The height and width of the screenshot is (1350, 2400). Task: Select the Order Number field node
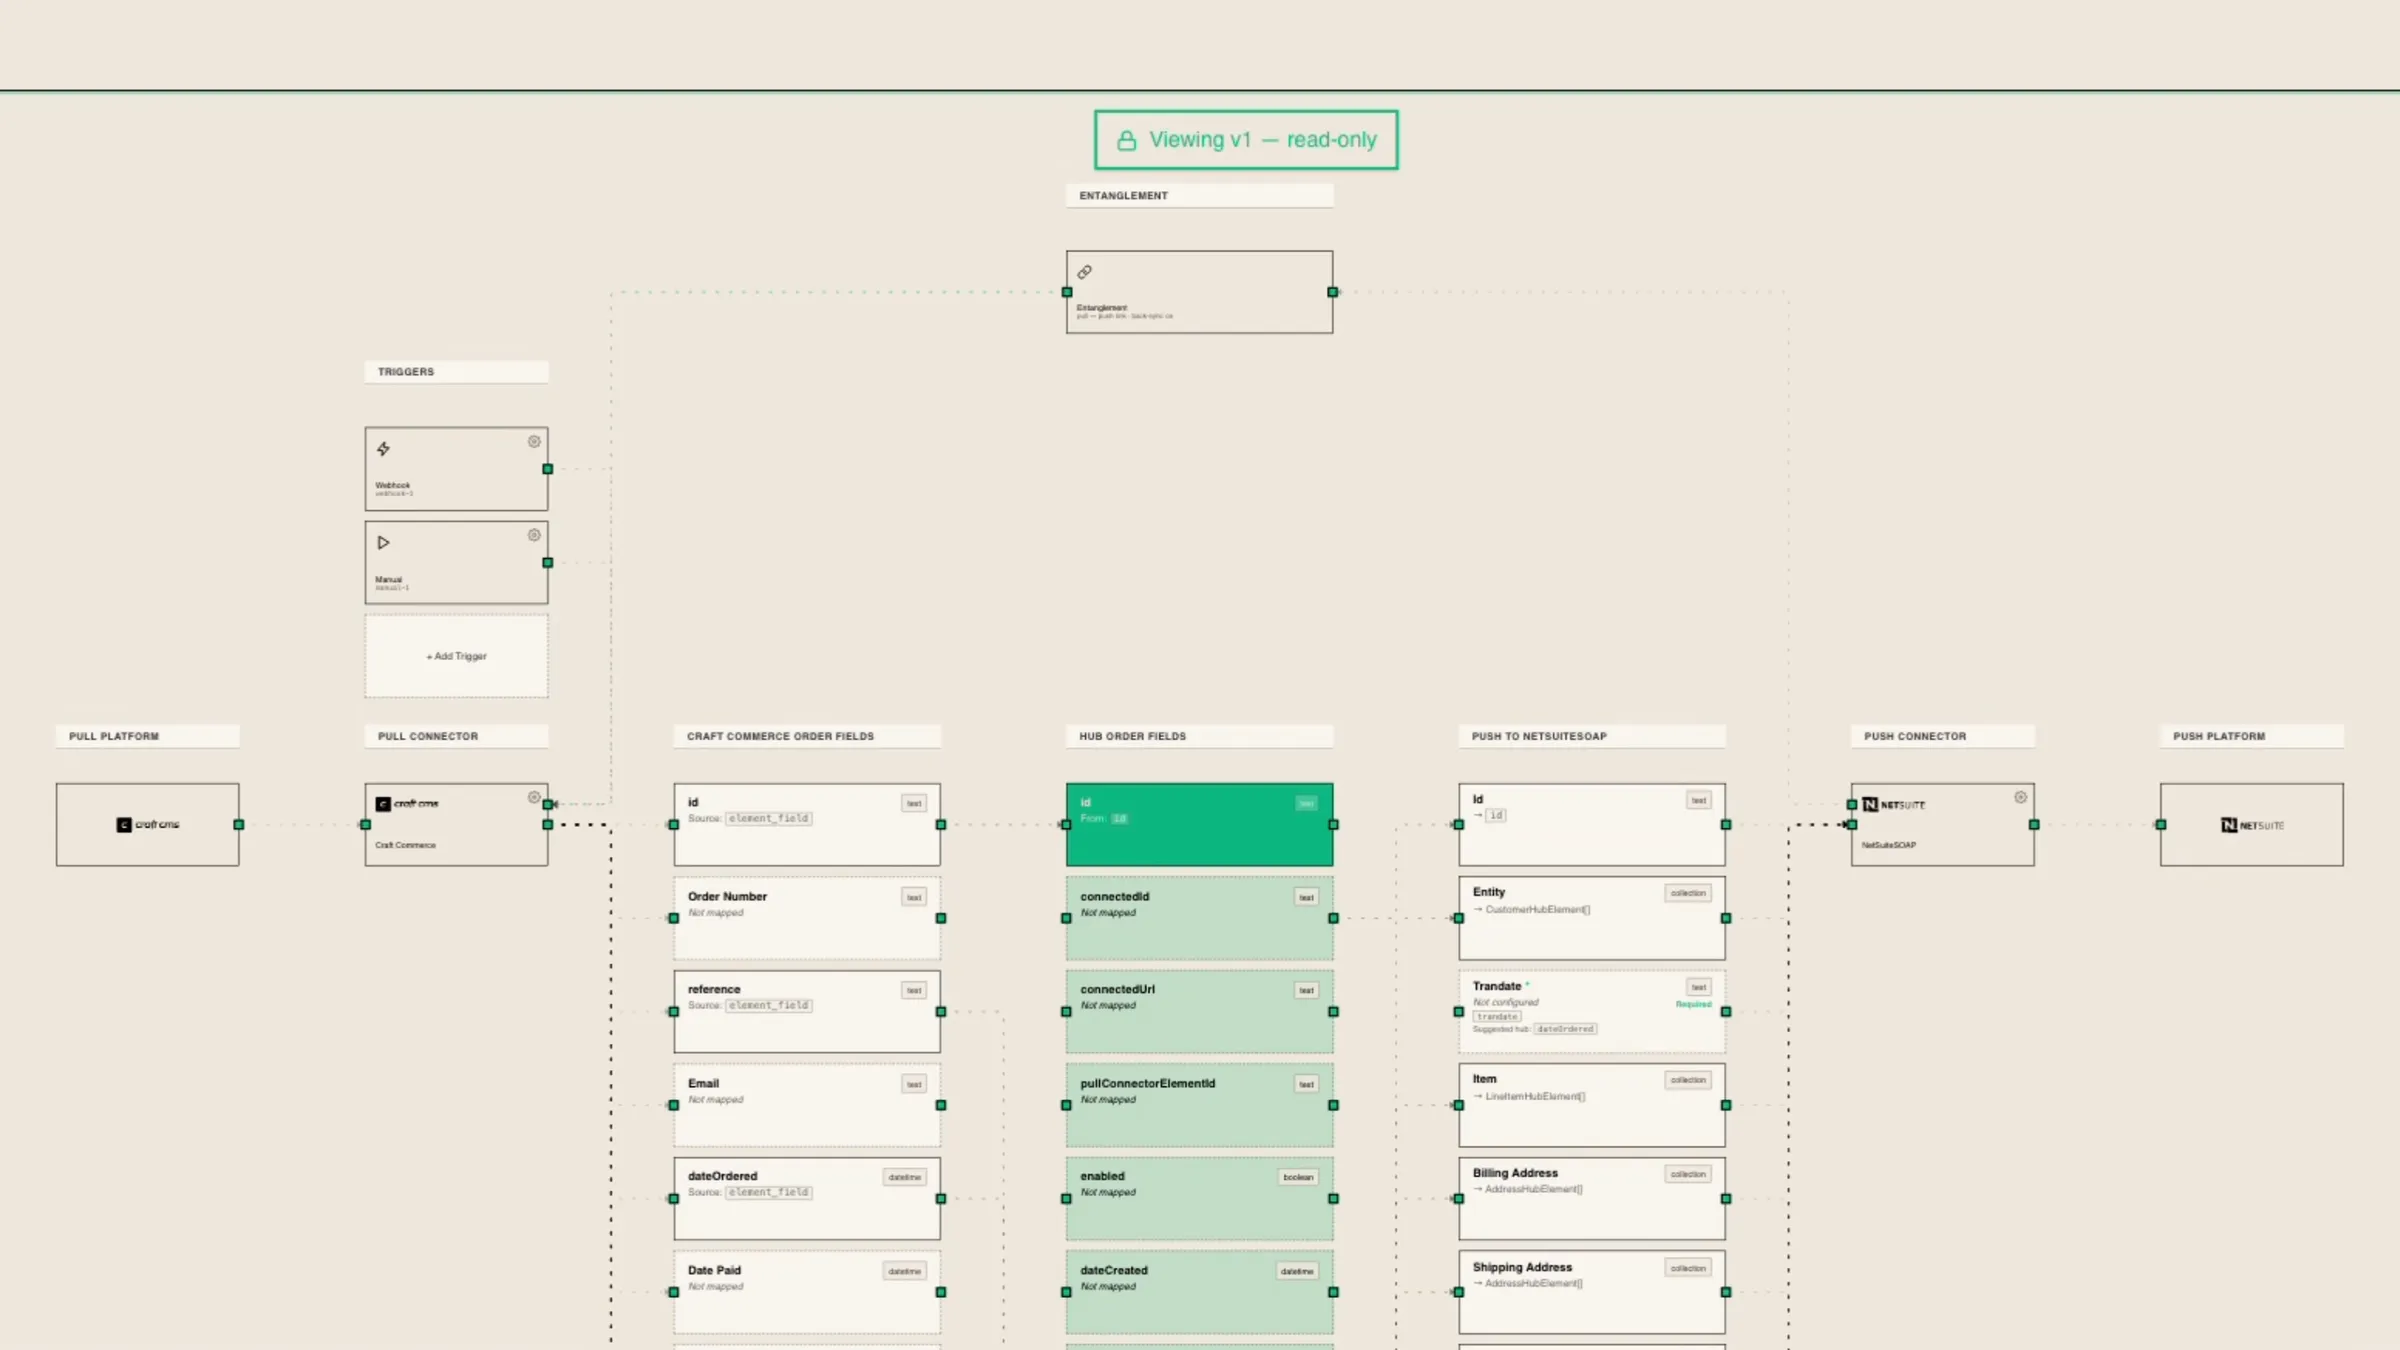807,918
